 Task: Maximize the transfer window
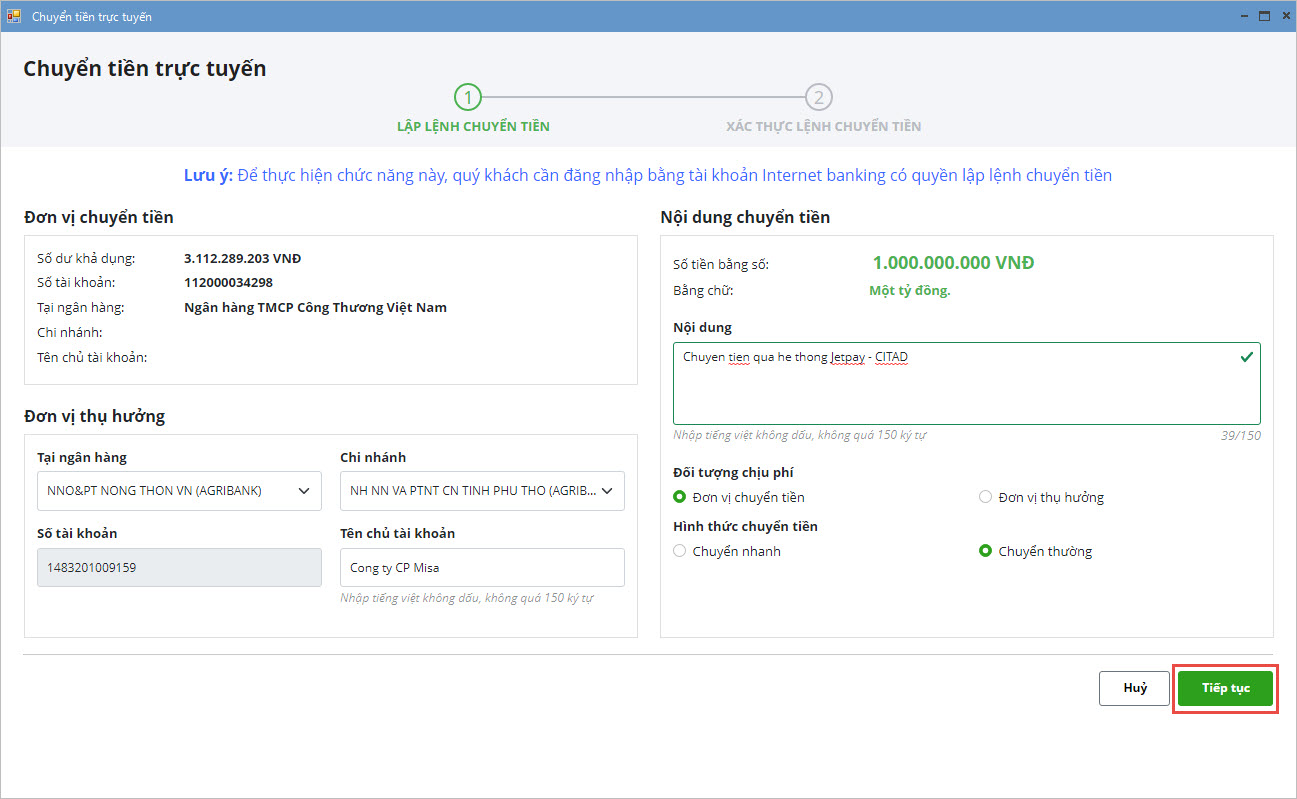tap(1264, 16)
